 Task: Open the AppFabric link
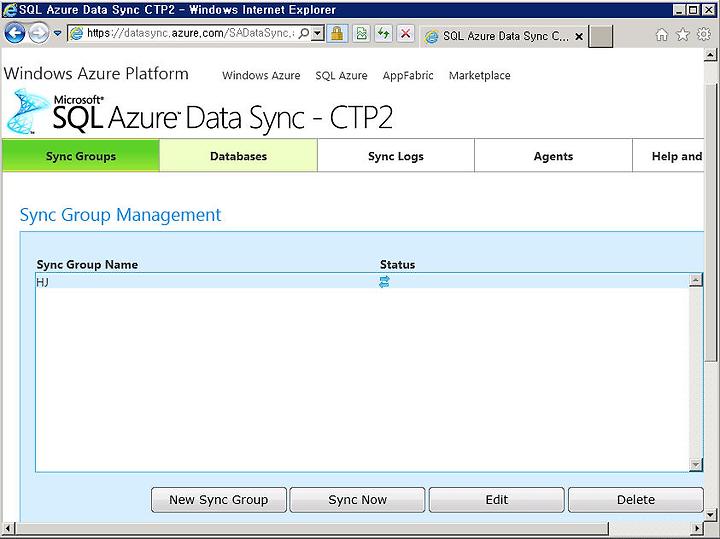tap(408, 75)
